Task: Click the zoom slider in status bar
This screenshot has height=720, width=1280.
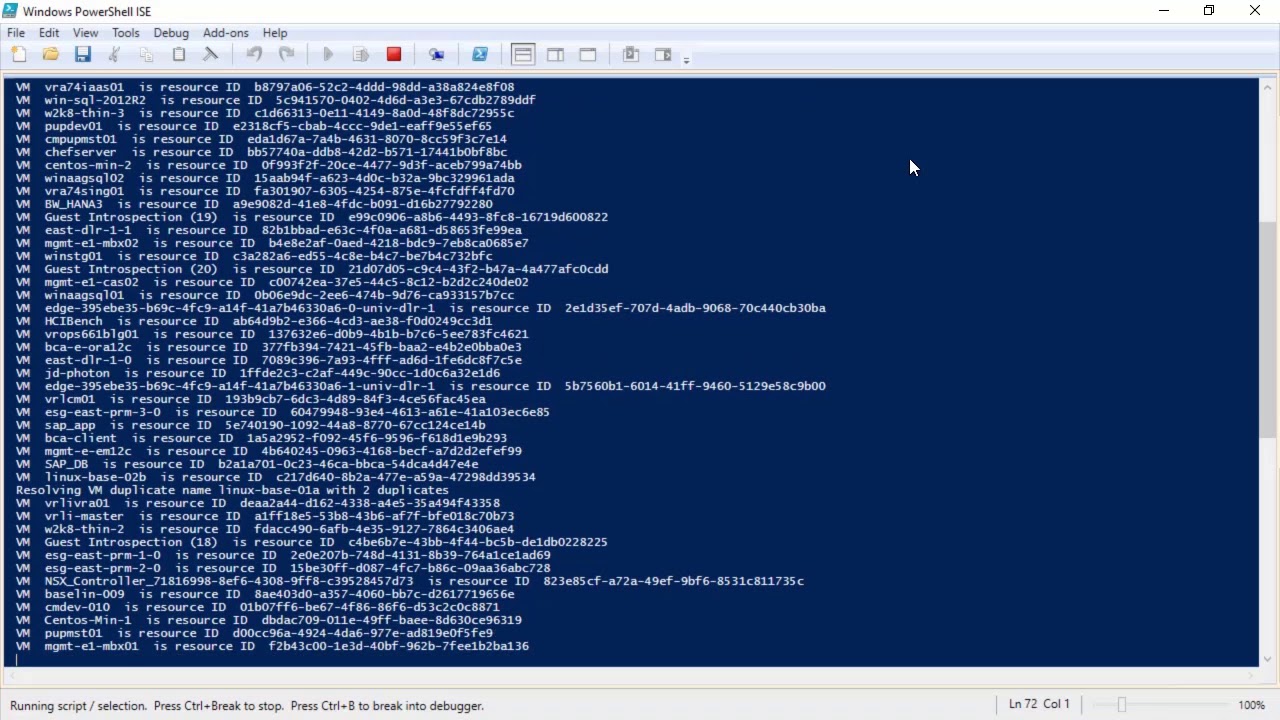Action: [1122, 705]
